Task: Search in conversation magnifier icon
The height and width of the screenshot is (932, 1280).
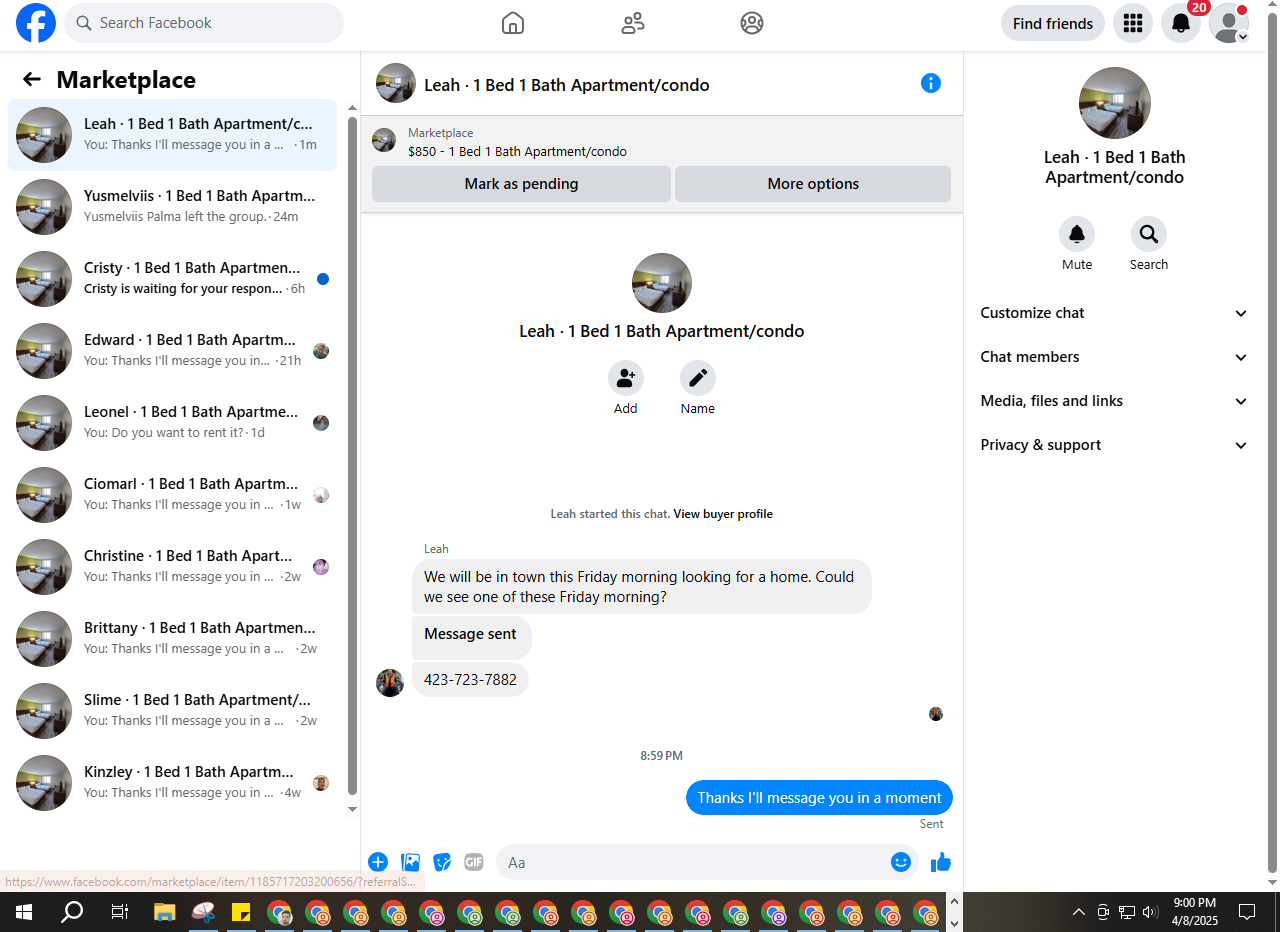Action: pos(1149,234)
